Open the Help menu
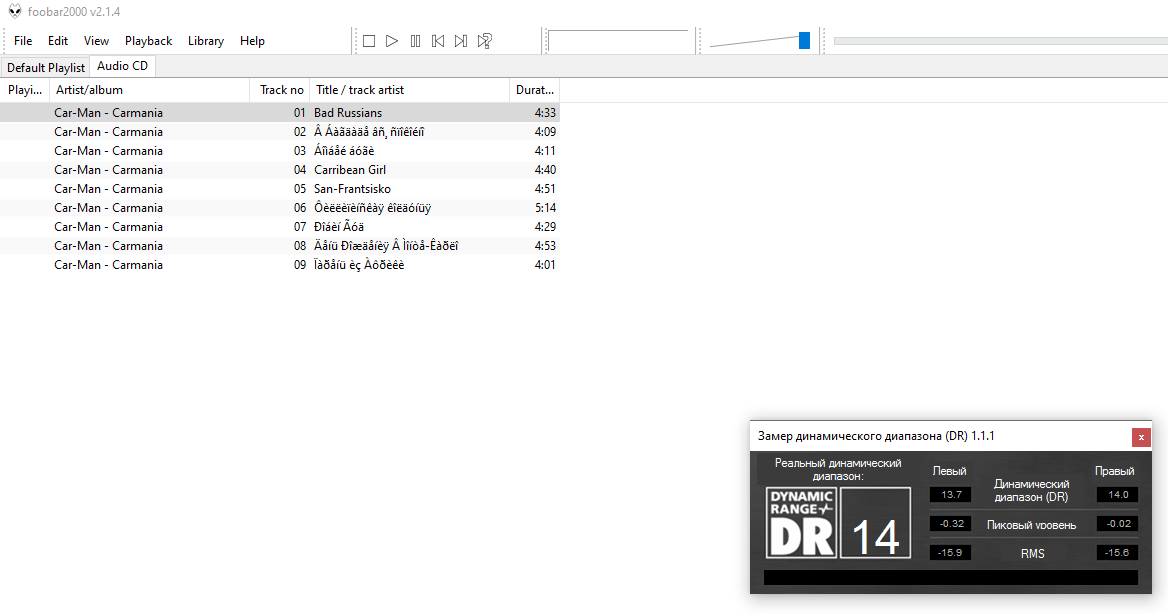 pos(252,41)
